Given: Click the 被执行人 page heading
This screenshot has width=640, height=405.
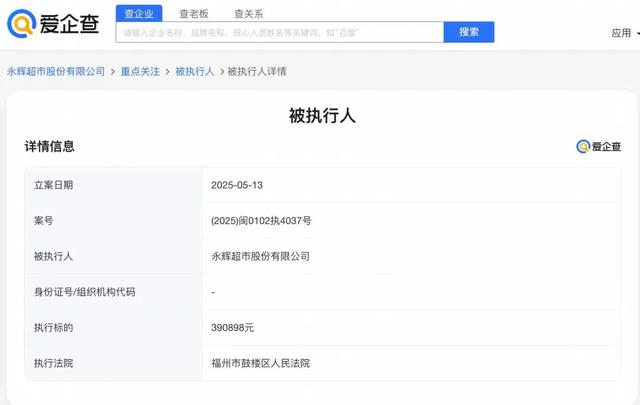Looking at the screenshot, I should (x=322, y=116).
